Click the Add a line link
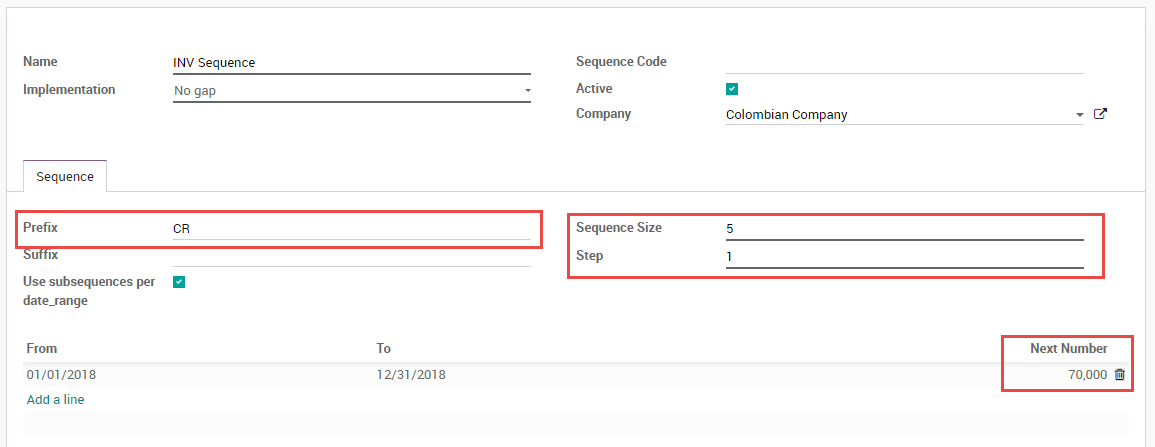This screenshot has height=447, width=1155. click(56, 400)
